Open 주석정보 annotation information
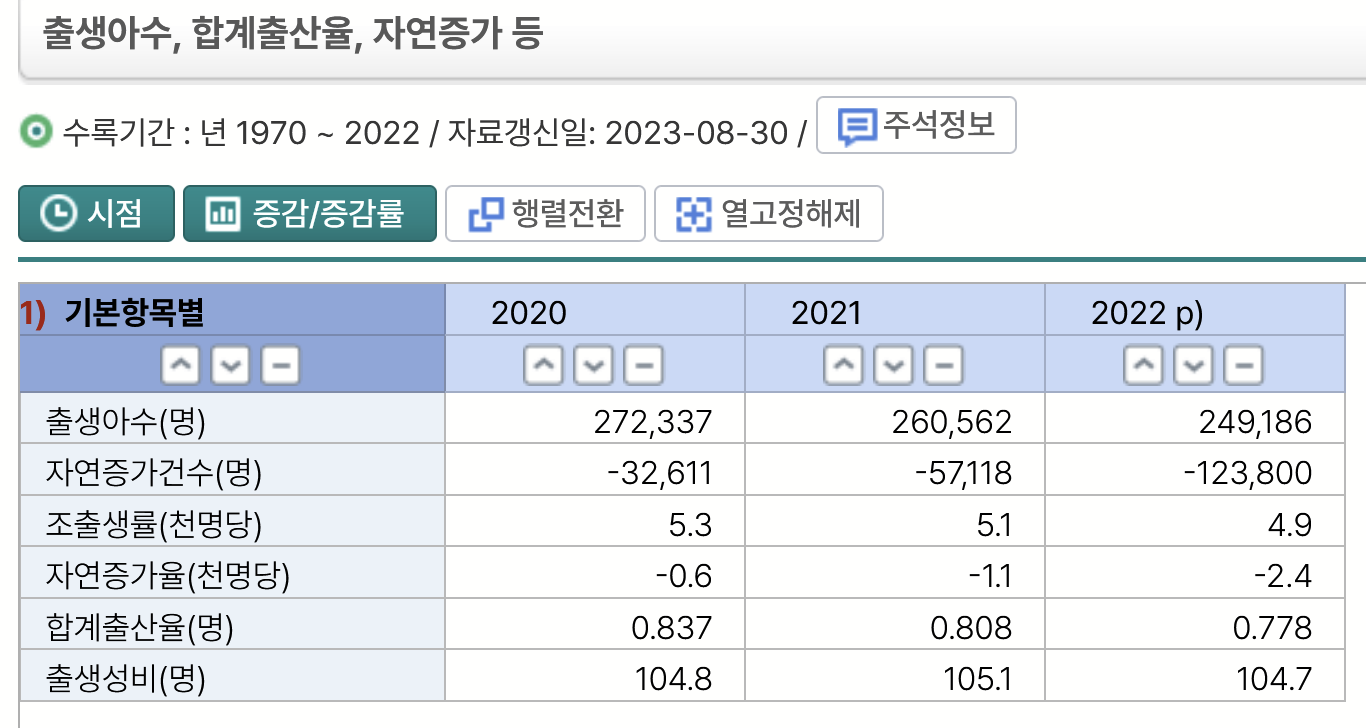 (914, 124)
